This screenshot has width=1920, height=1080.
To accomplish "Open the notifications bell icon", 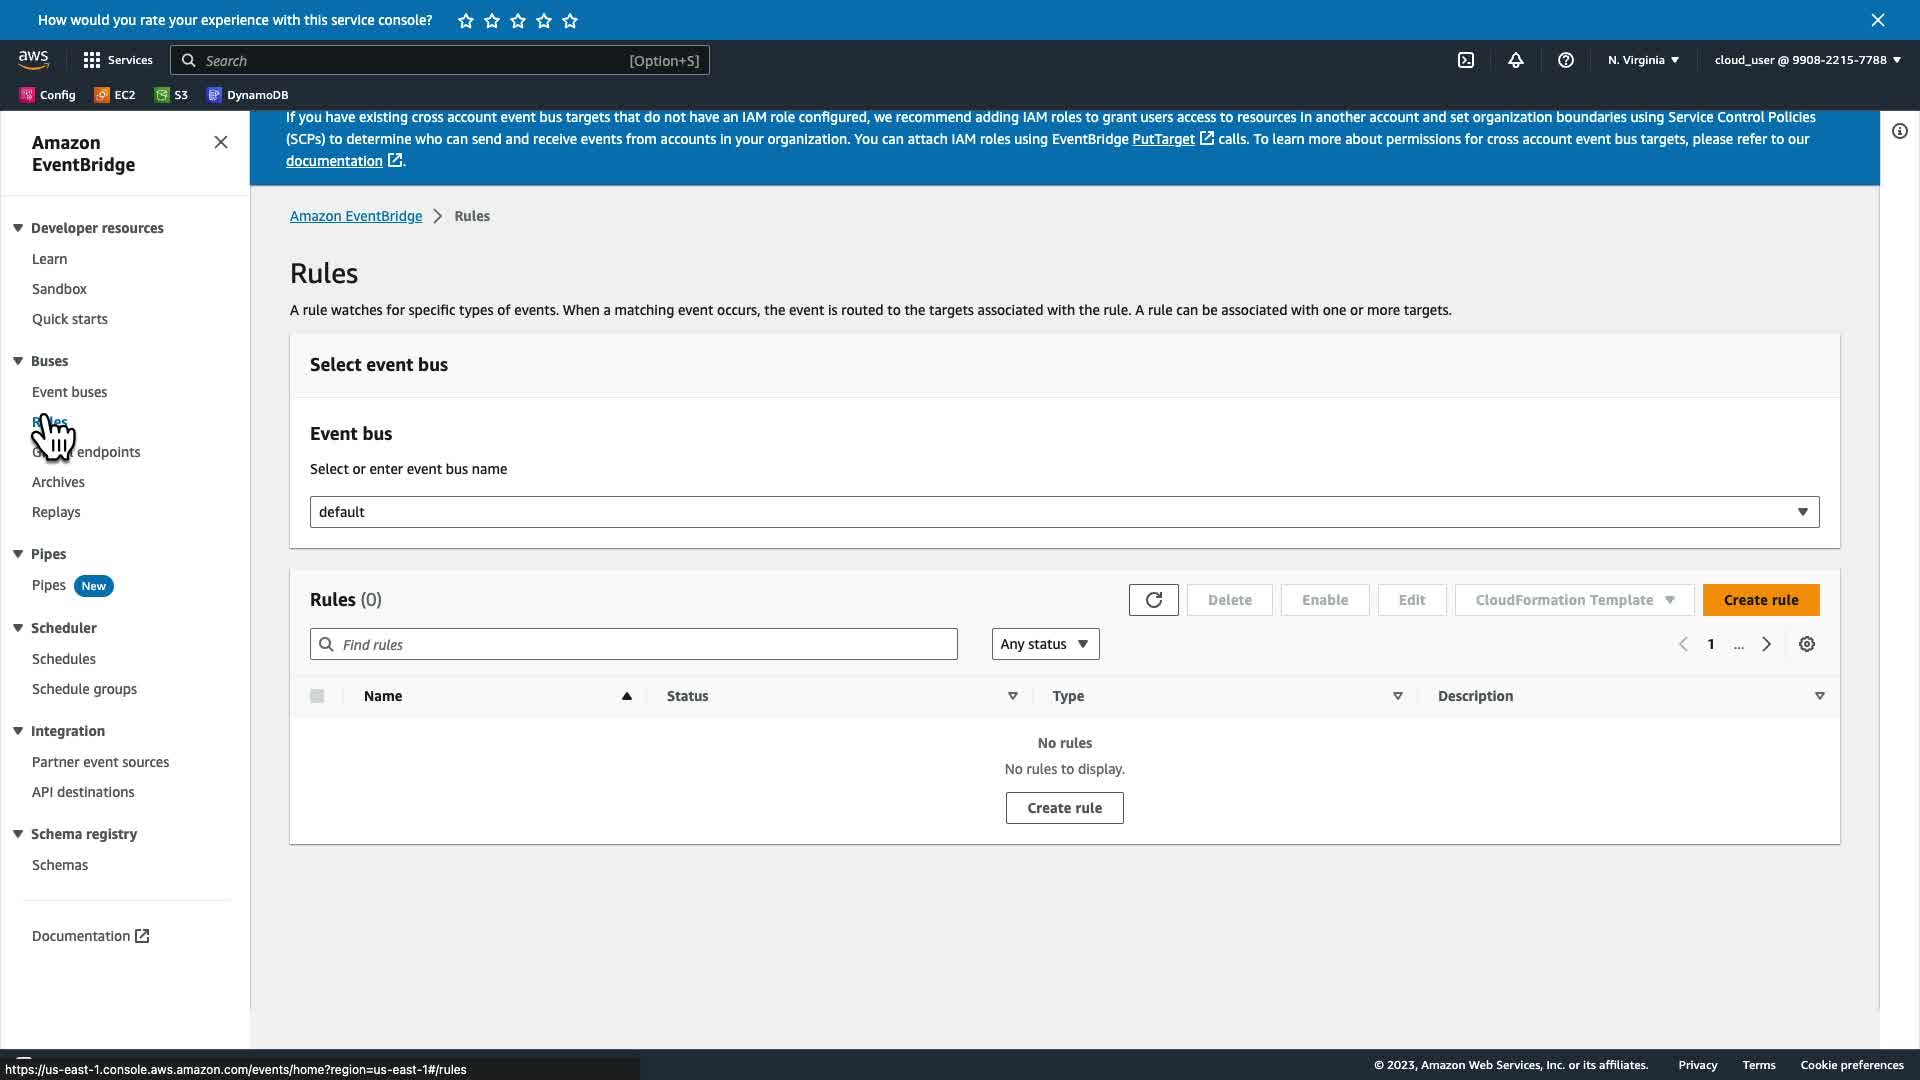I will click(1516, 60).
